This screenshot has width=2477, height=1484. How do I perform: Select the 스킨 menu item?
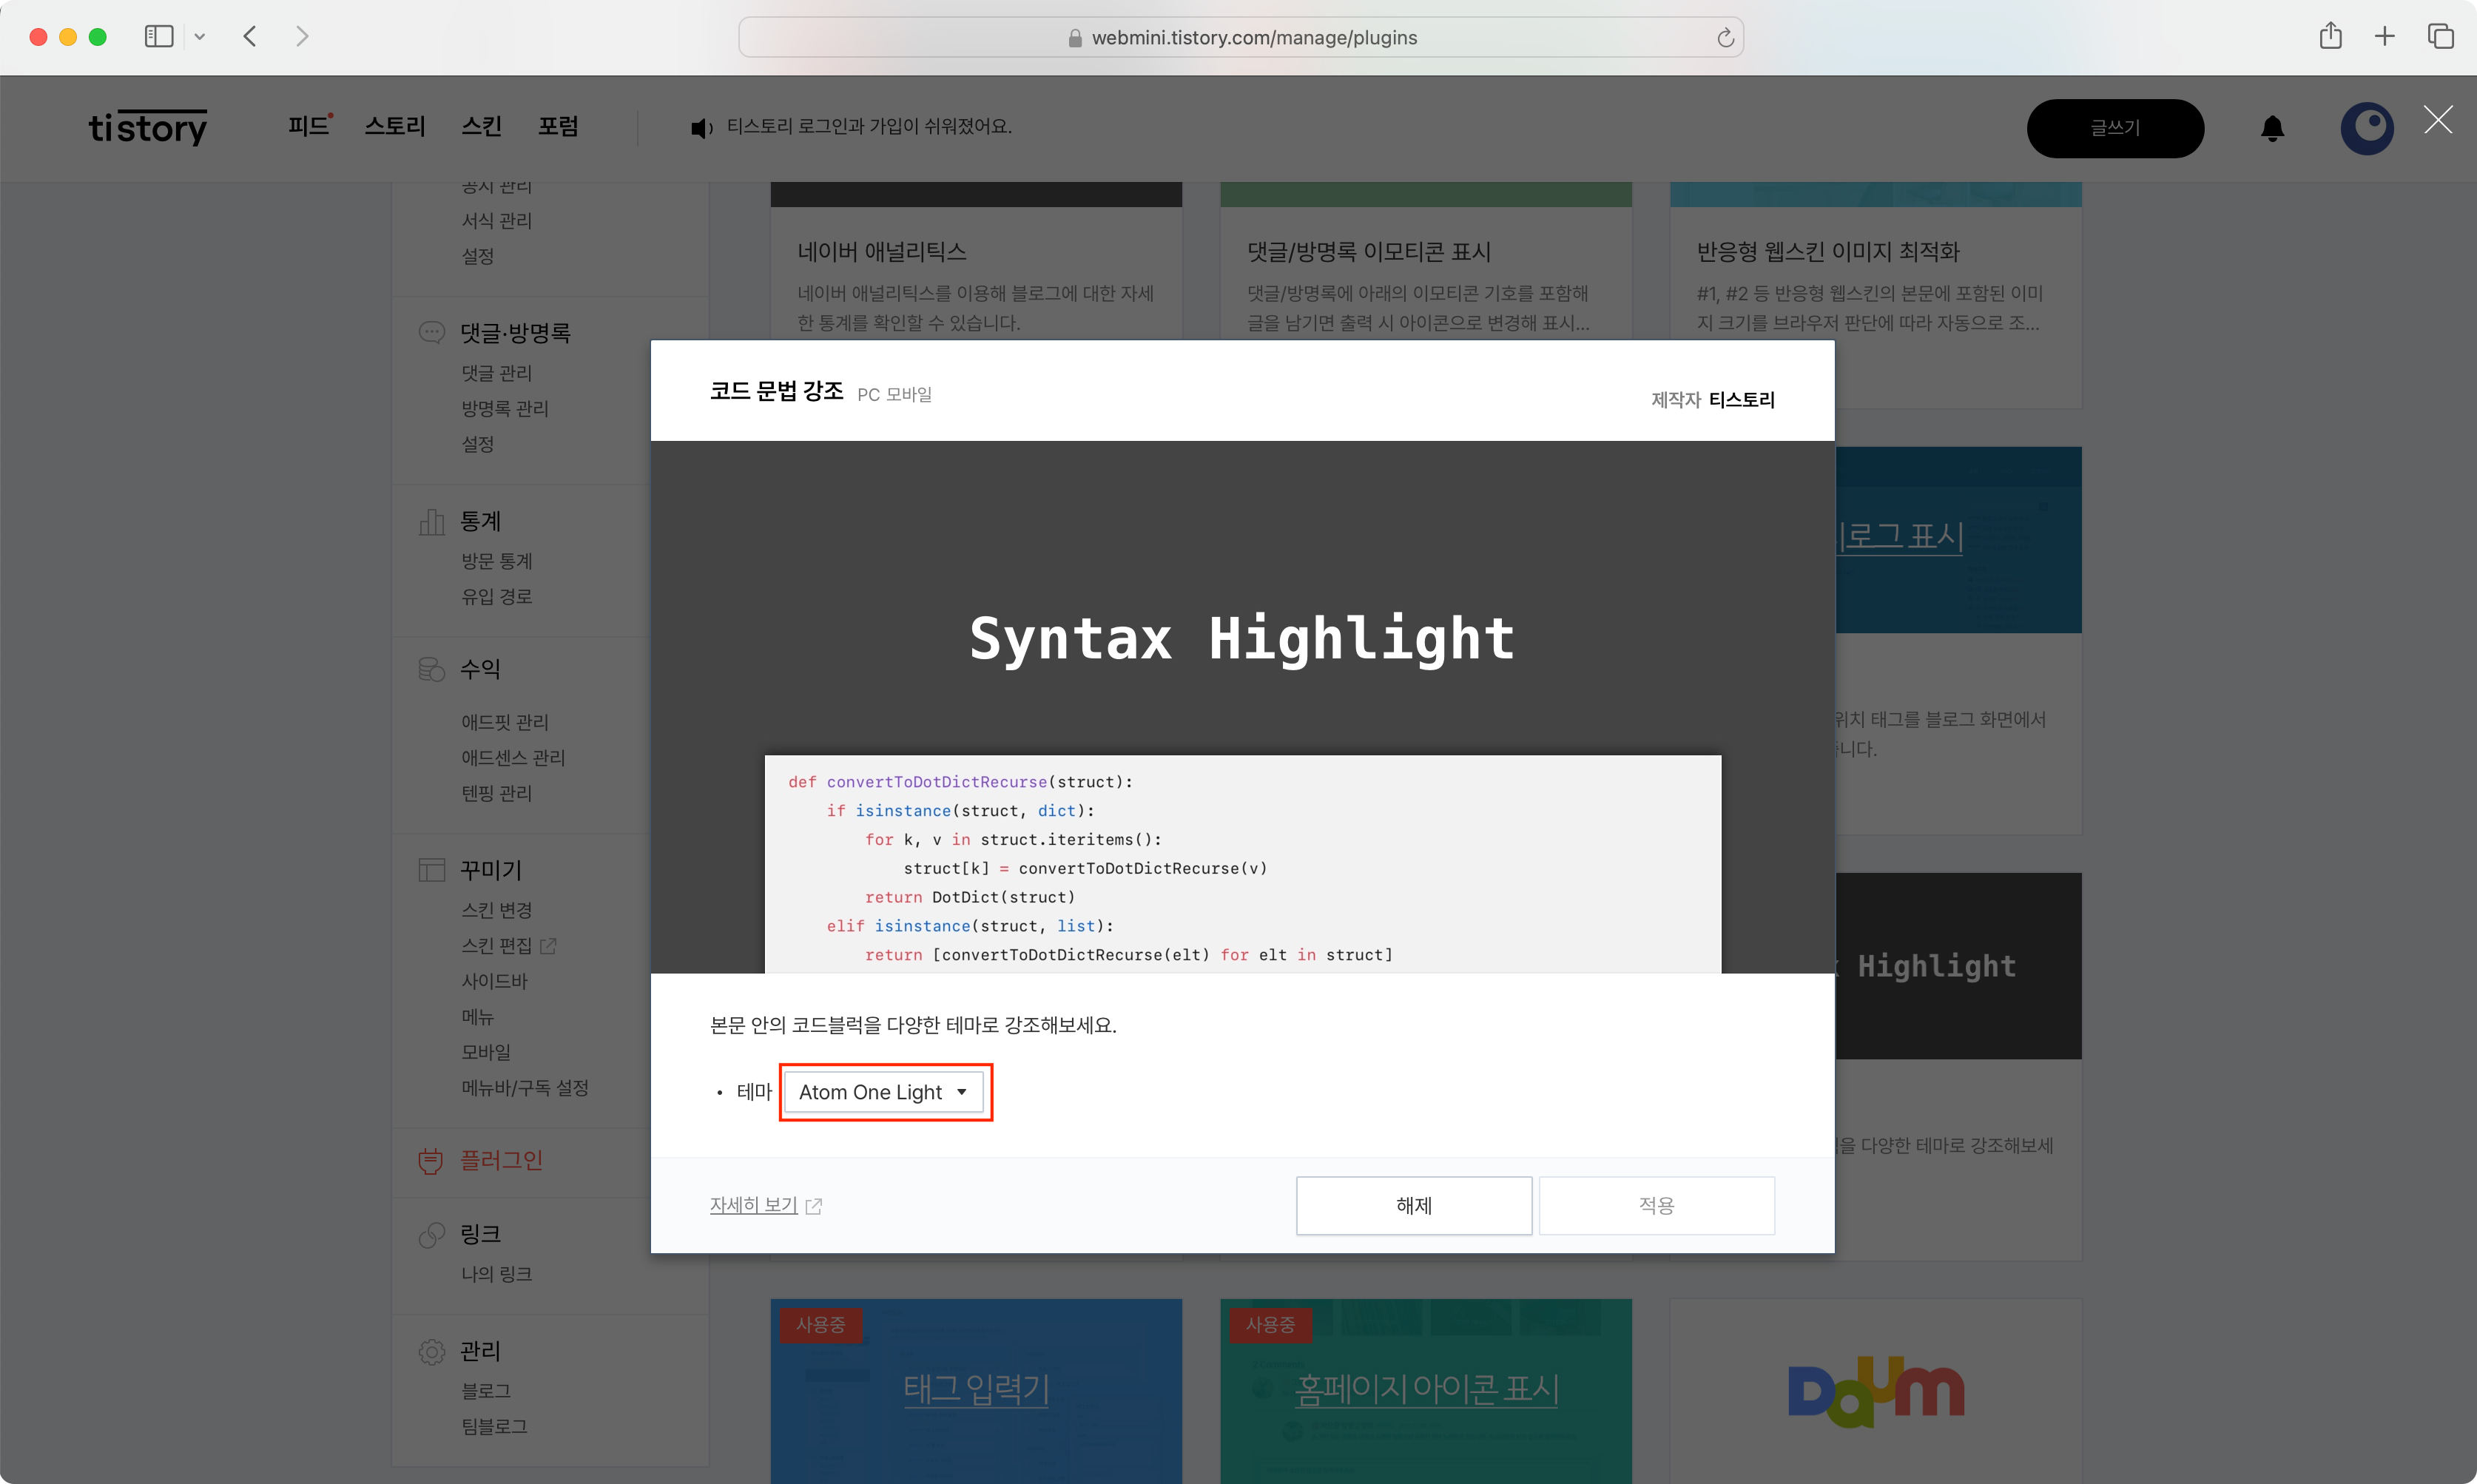click(x=481, y=126)
